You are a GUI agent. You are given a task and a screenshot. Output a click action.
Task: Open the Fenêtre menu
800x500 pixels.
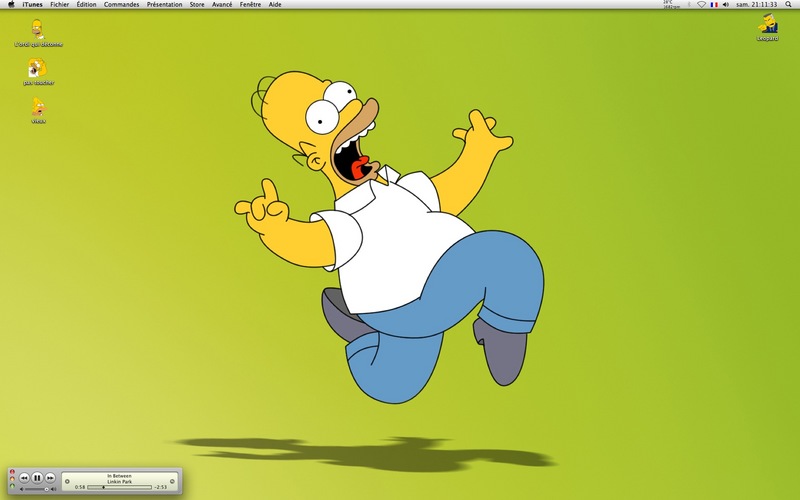pos(251,4)
